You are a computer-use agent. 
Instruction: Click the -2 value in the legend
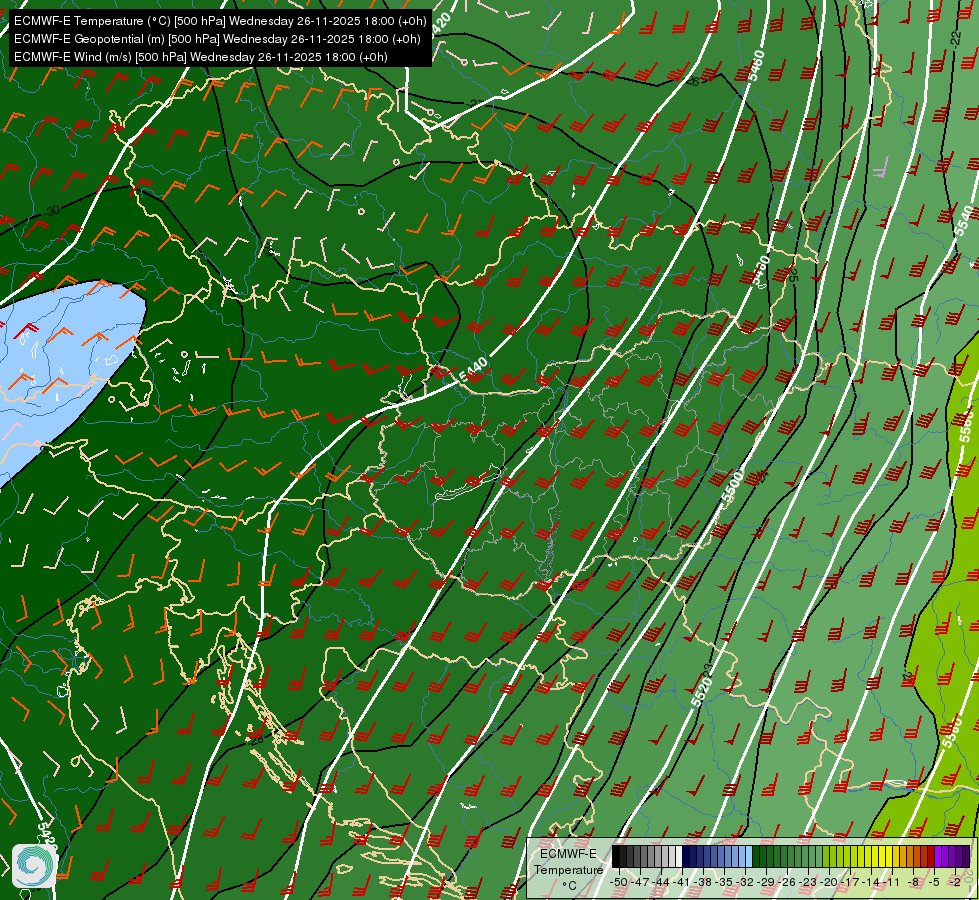pyautogui.click(x=955, y=882)
